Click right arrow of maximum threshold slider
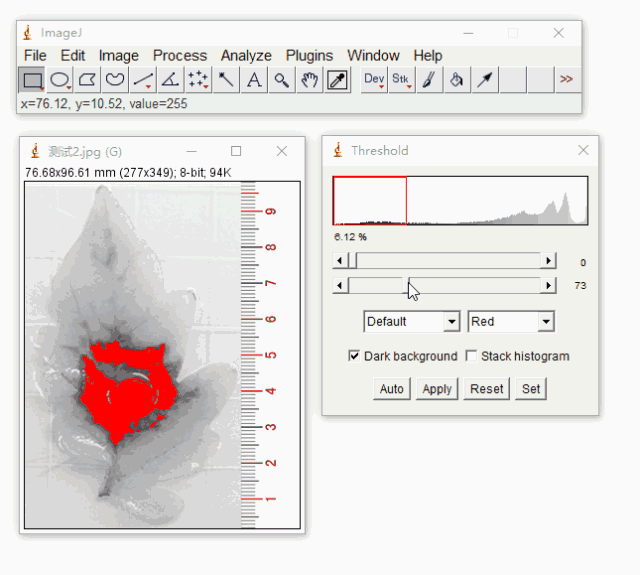This screenshot has height=575, width=640. point(549,285)
